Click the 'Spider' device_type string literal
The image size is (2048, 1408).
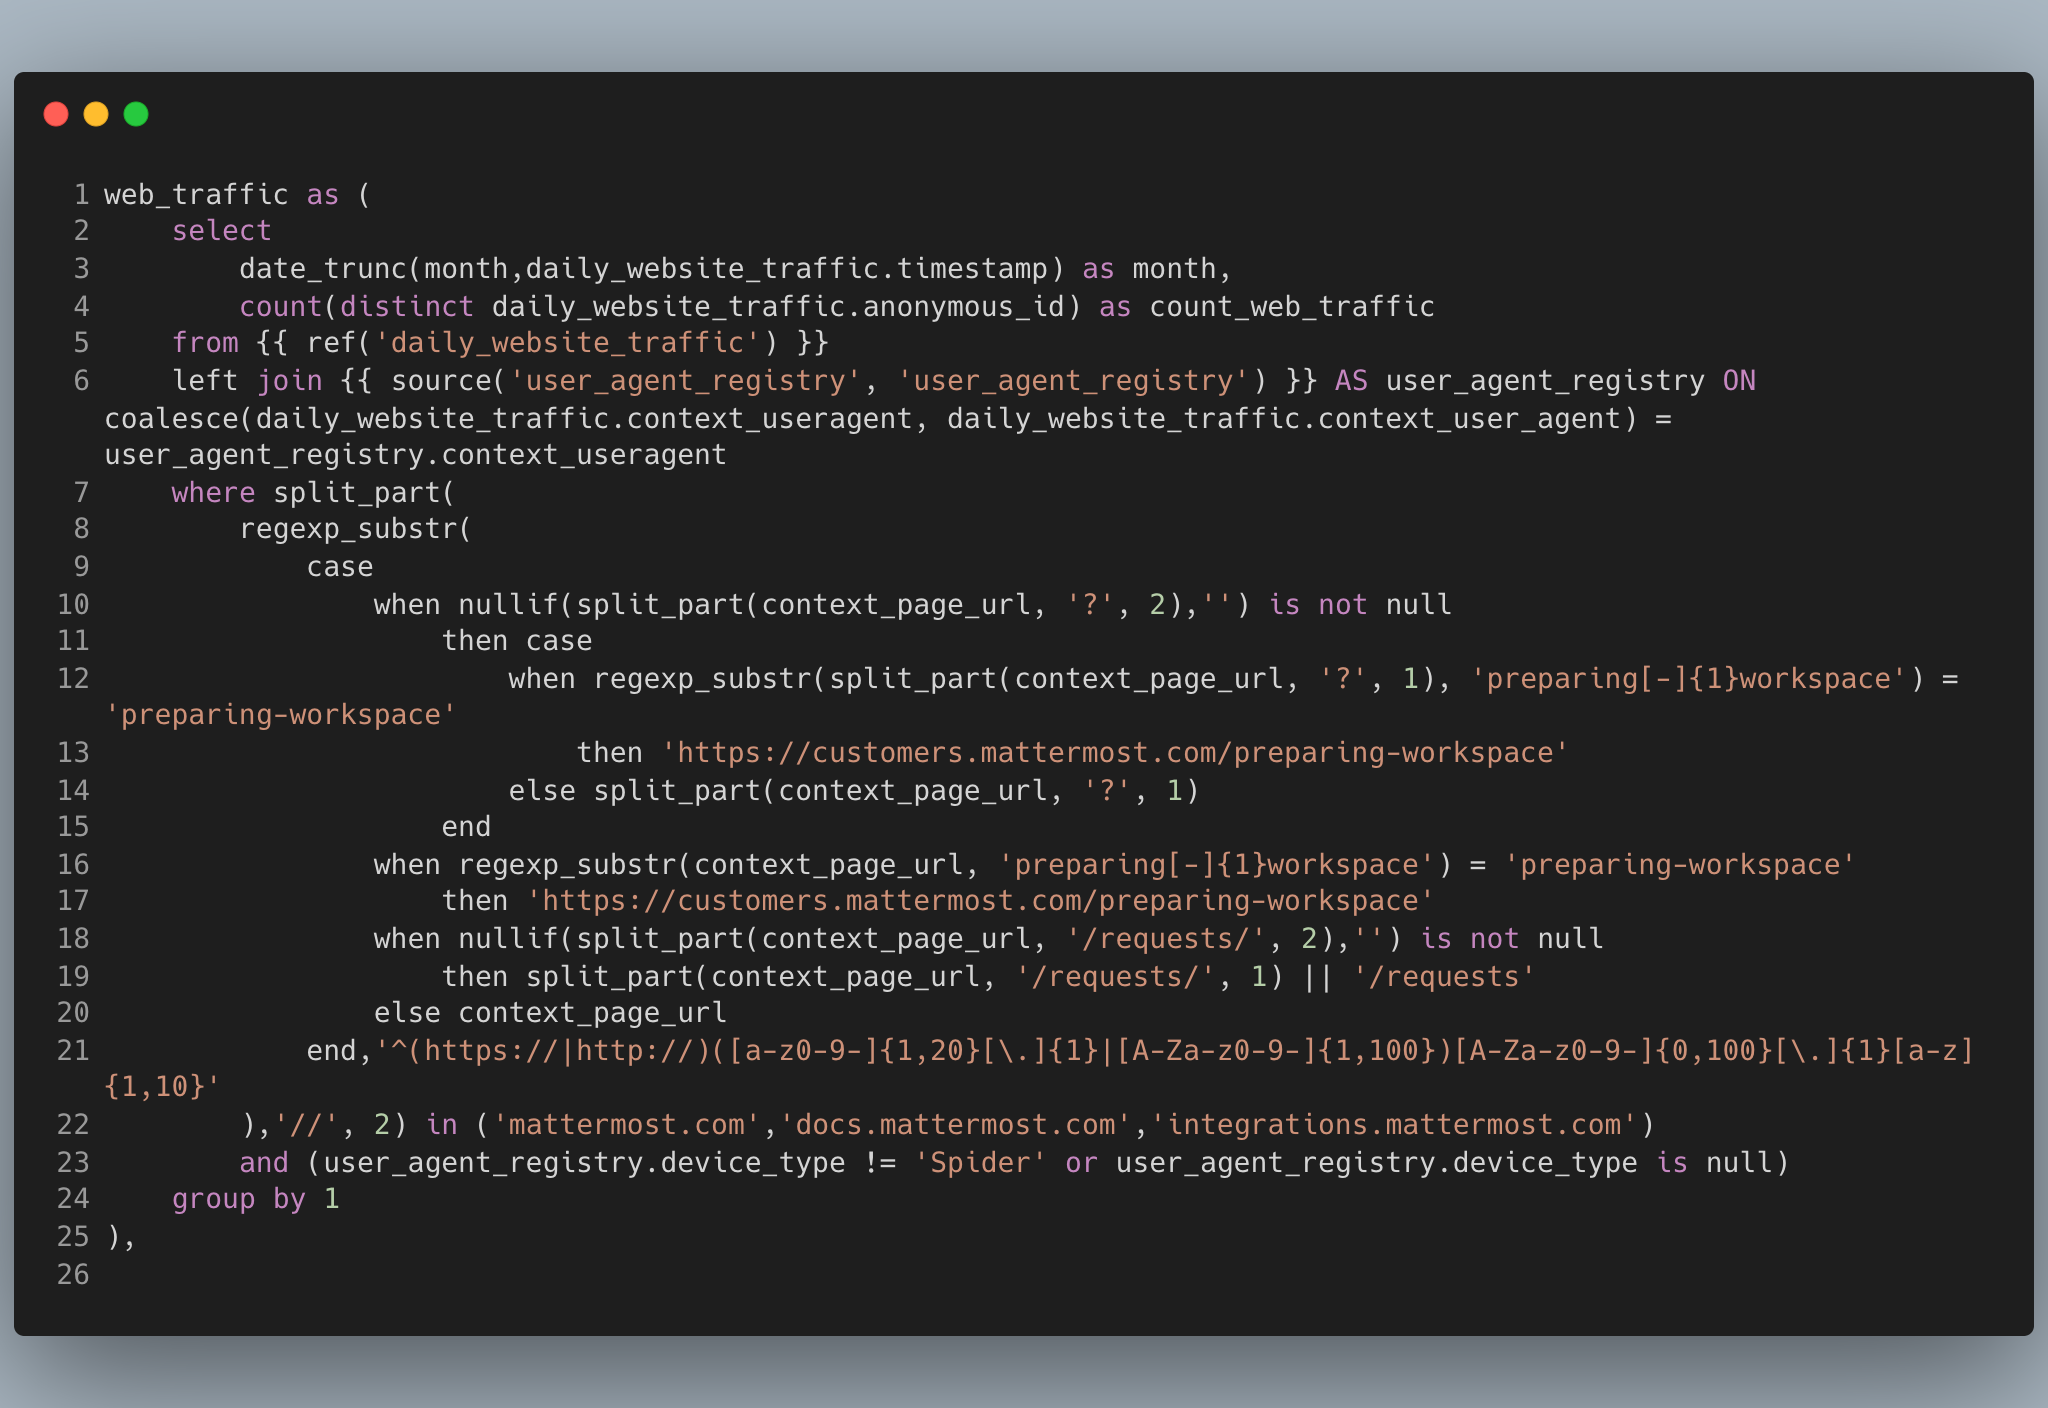(978, 1162)
